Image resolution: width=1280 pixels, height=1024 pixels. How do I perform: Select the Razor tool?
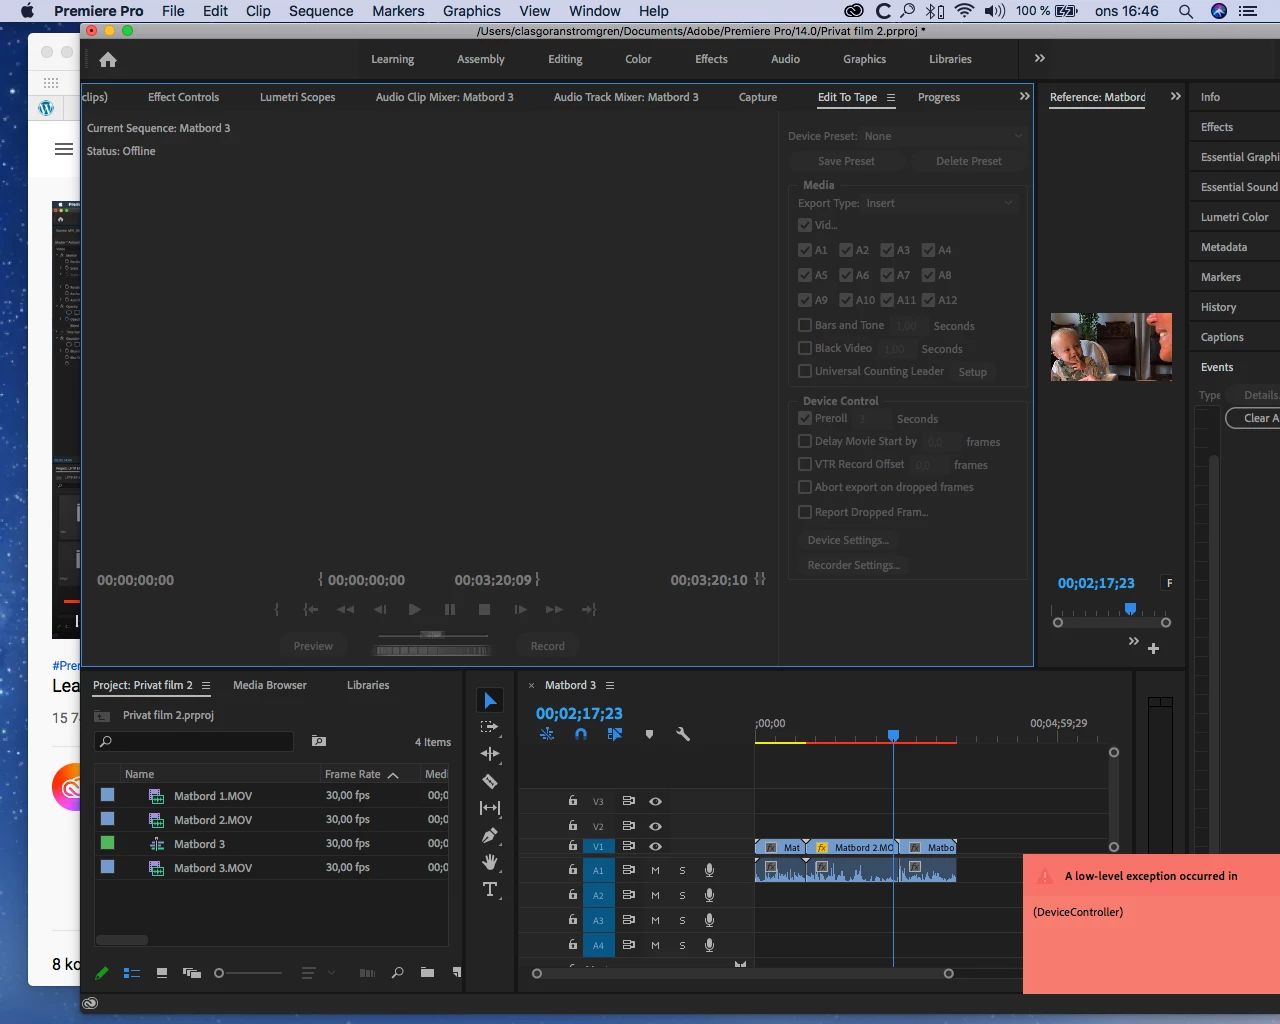tap(489, 781)
